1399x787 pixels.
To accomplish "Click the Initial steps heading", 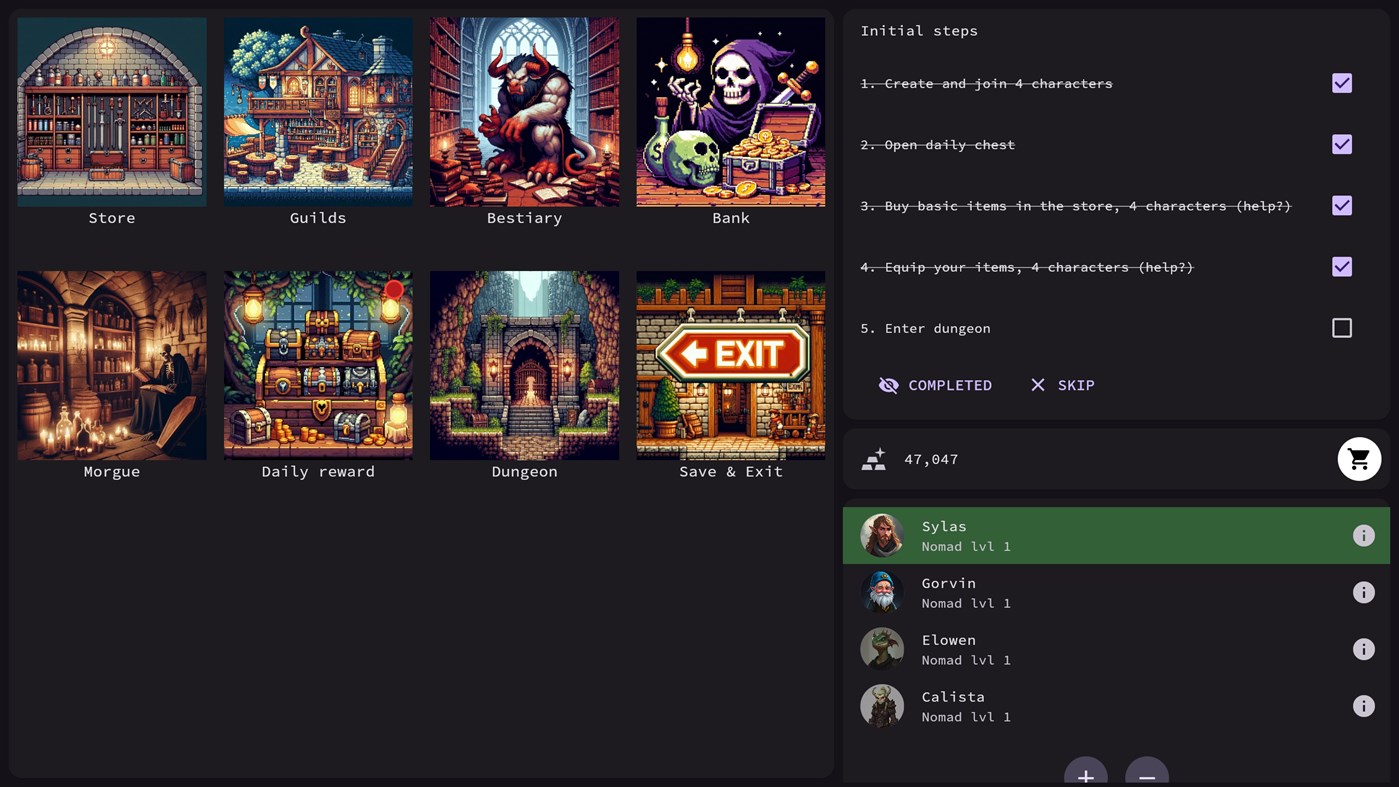I will pos(919,31).
